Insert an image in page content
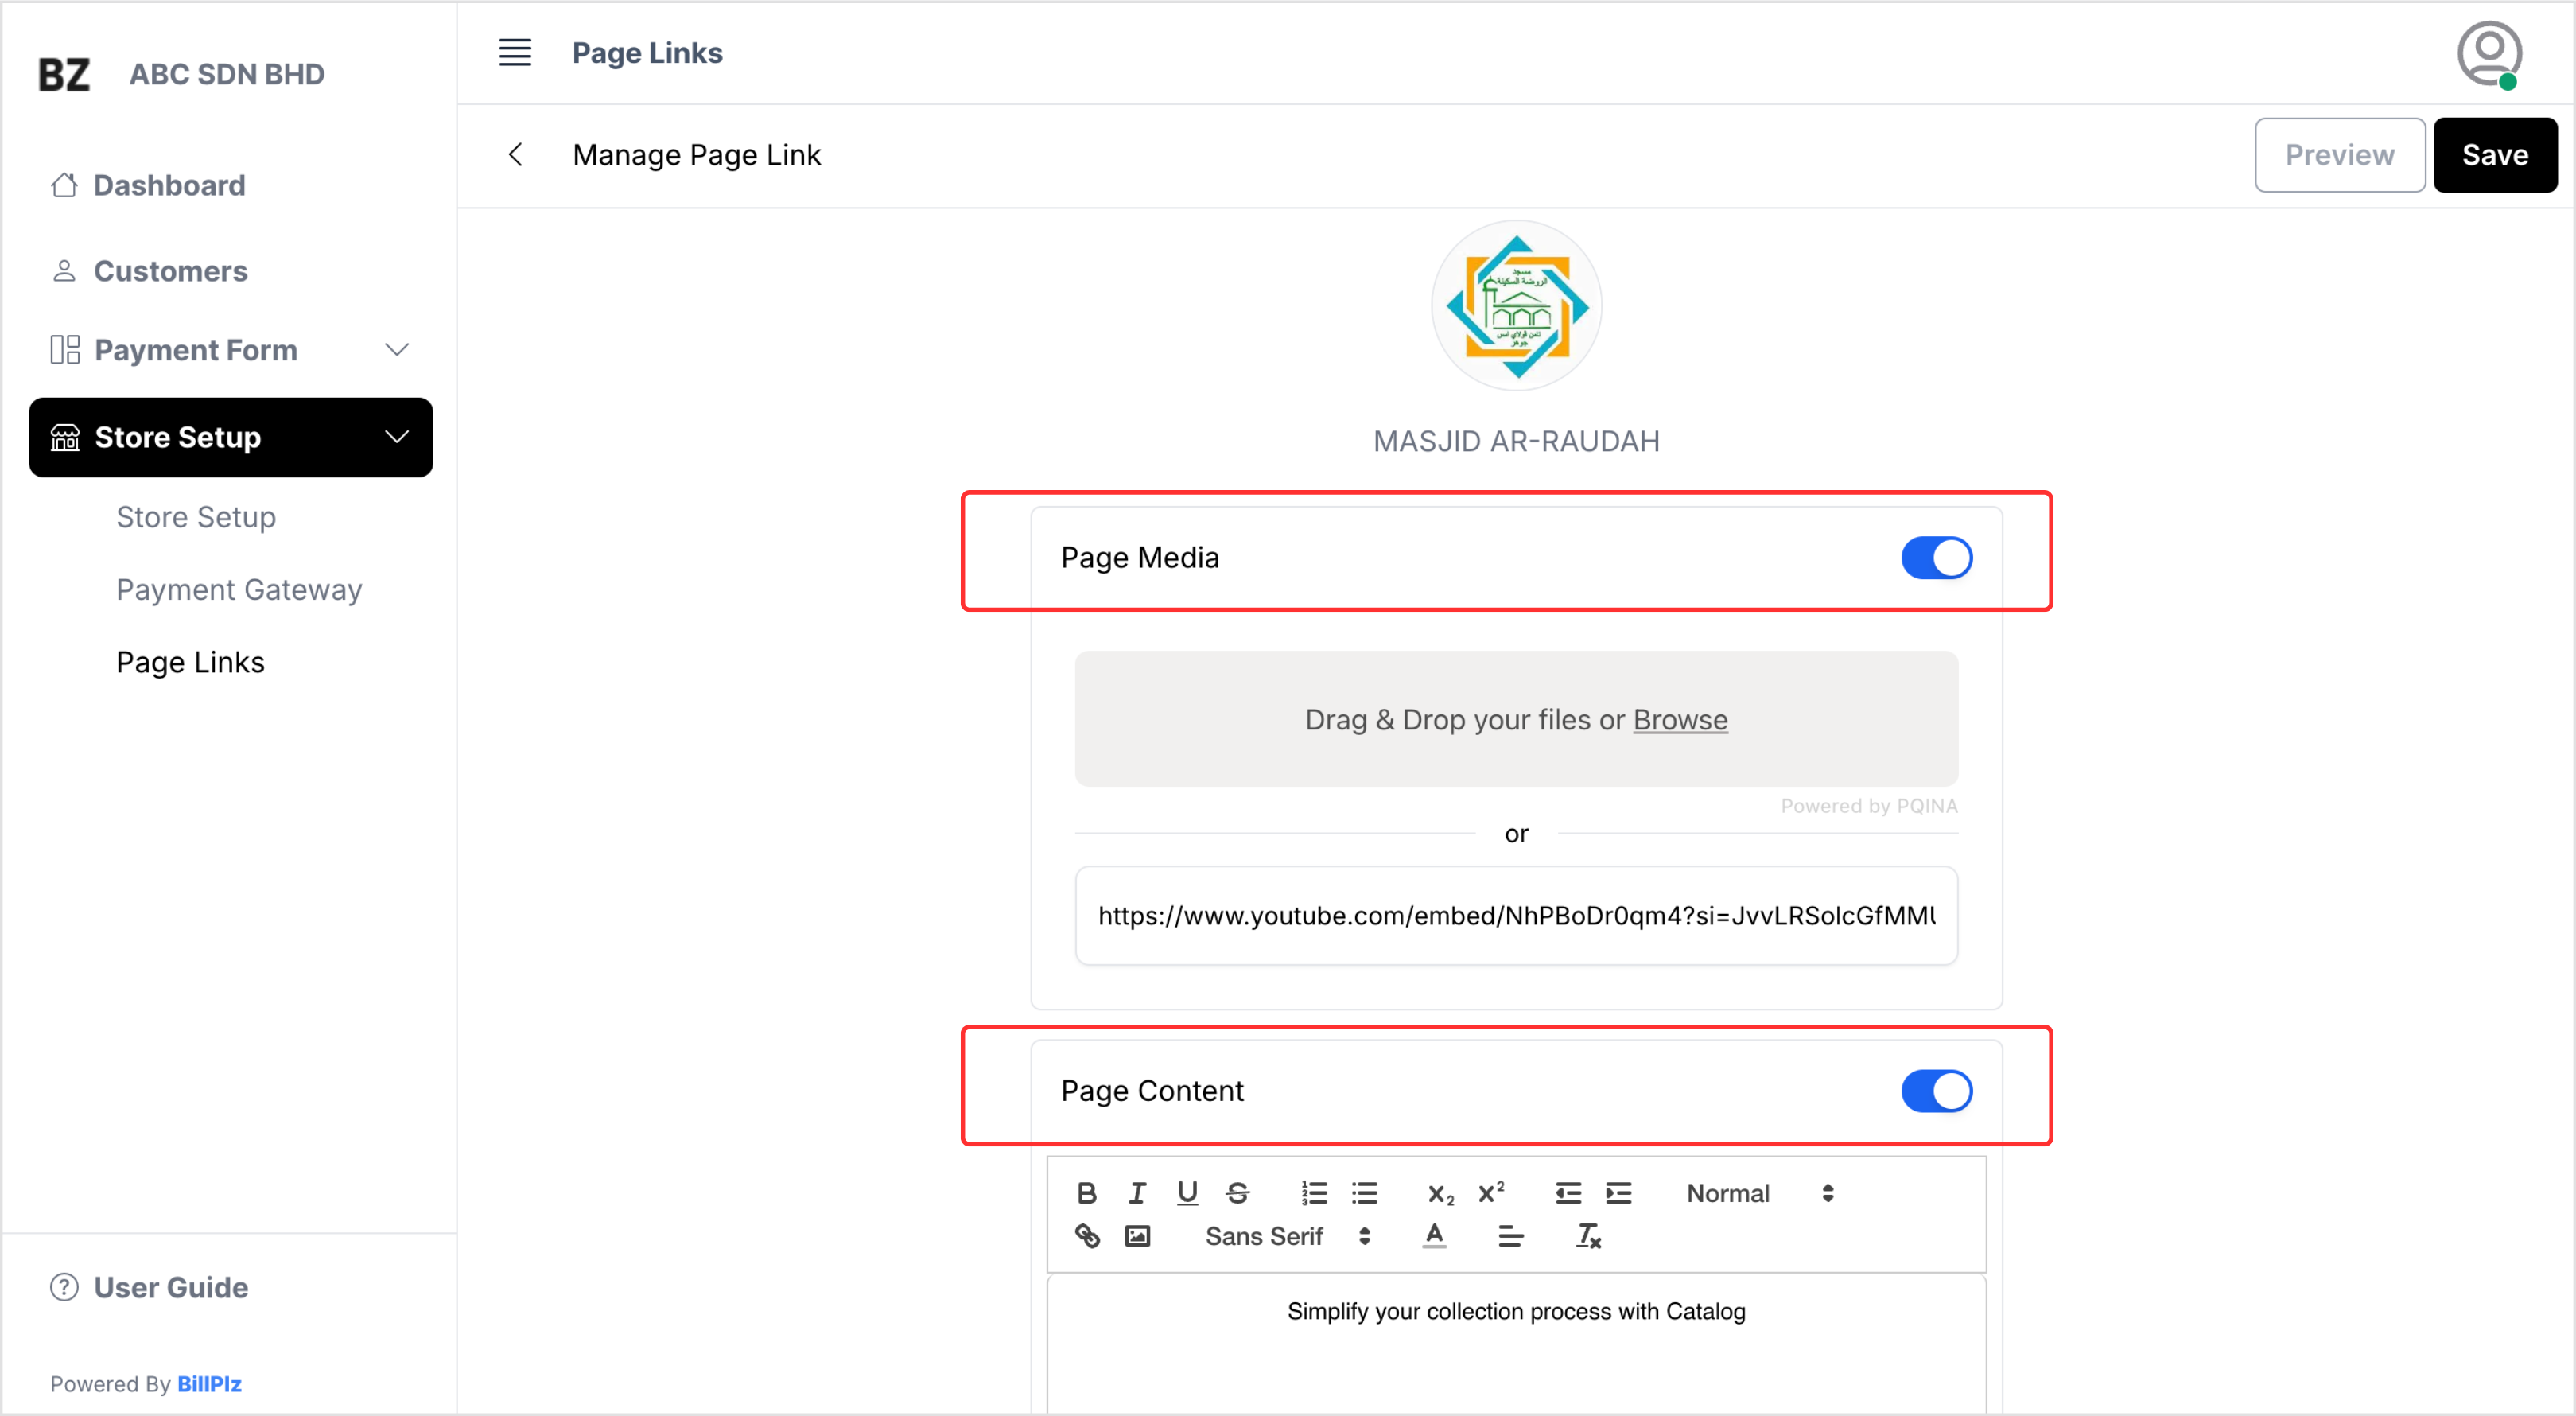The width and height of the screenshot is (2576, 1416). (x=1137, y=1237)
